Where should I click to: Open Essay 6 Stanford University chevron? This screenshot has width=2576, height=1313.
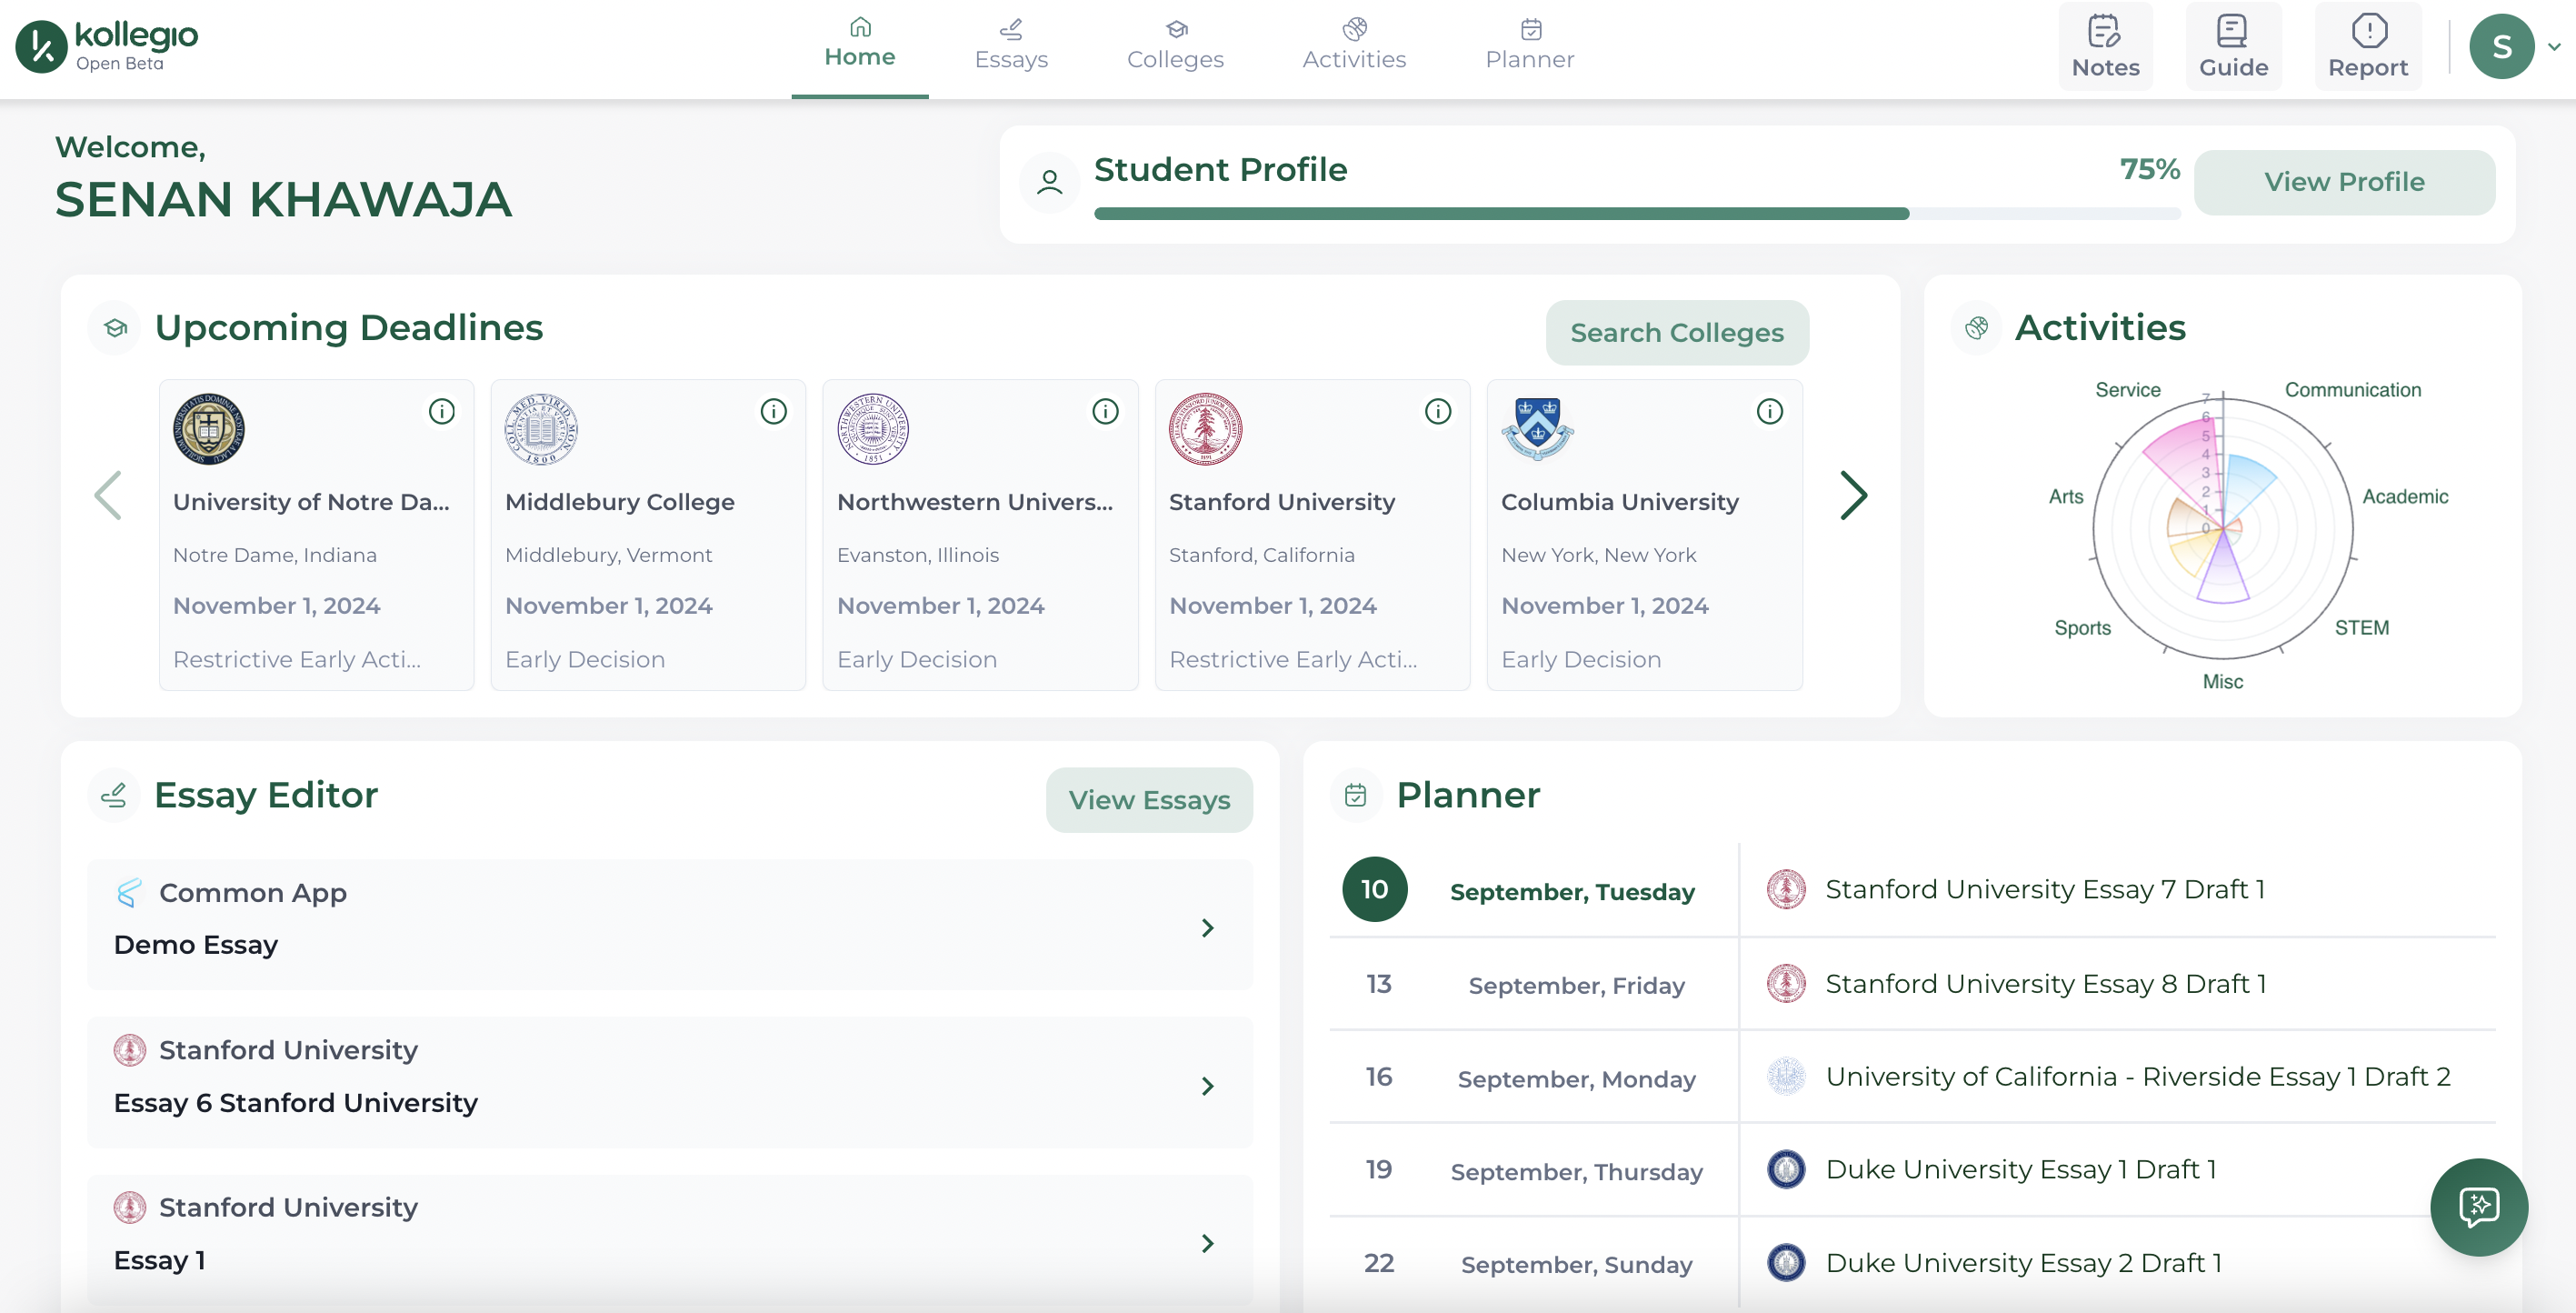click(x=1207, y=1085)
